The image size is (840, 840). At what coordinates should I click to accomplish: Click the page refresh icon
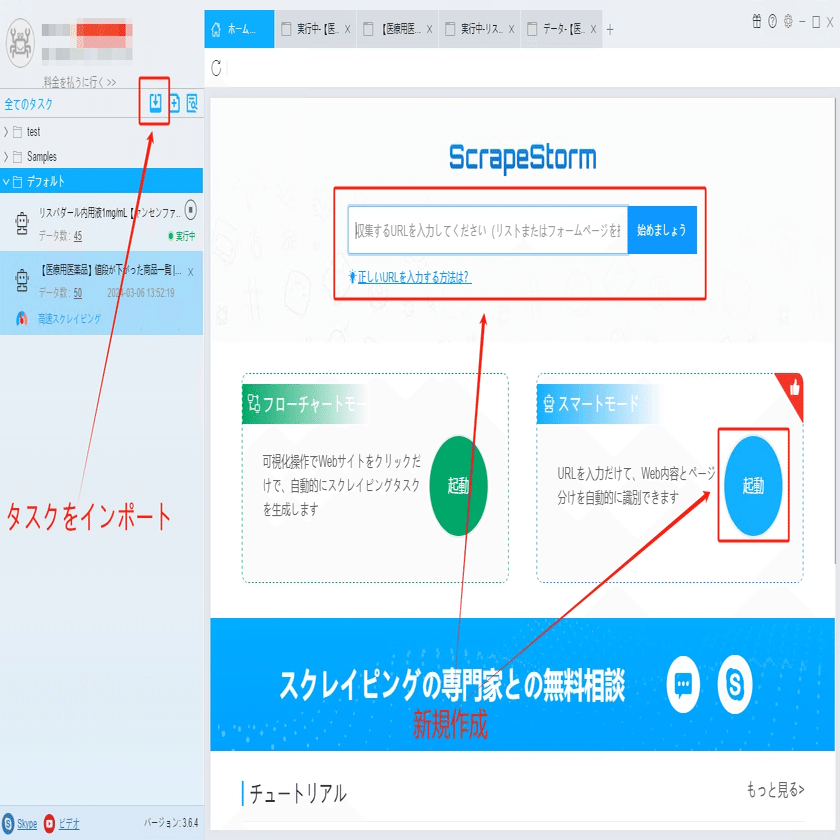tap(216, 68)
